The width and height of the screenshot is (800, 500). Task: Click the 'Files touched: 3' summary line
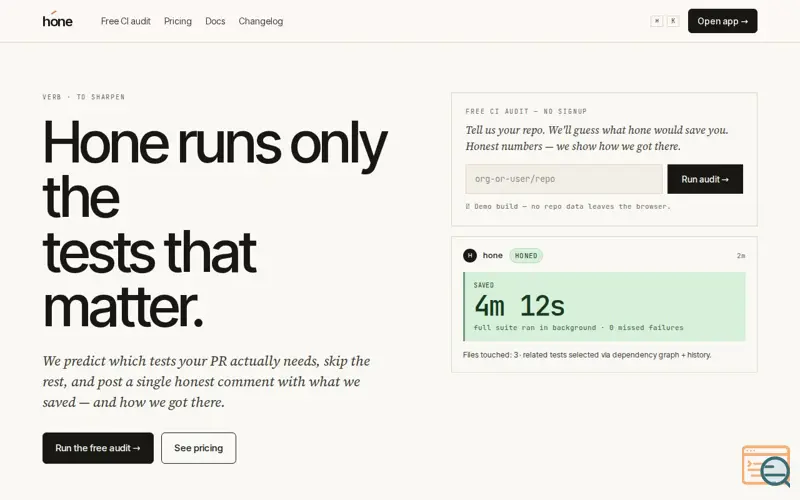click(x=587, y=355)
